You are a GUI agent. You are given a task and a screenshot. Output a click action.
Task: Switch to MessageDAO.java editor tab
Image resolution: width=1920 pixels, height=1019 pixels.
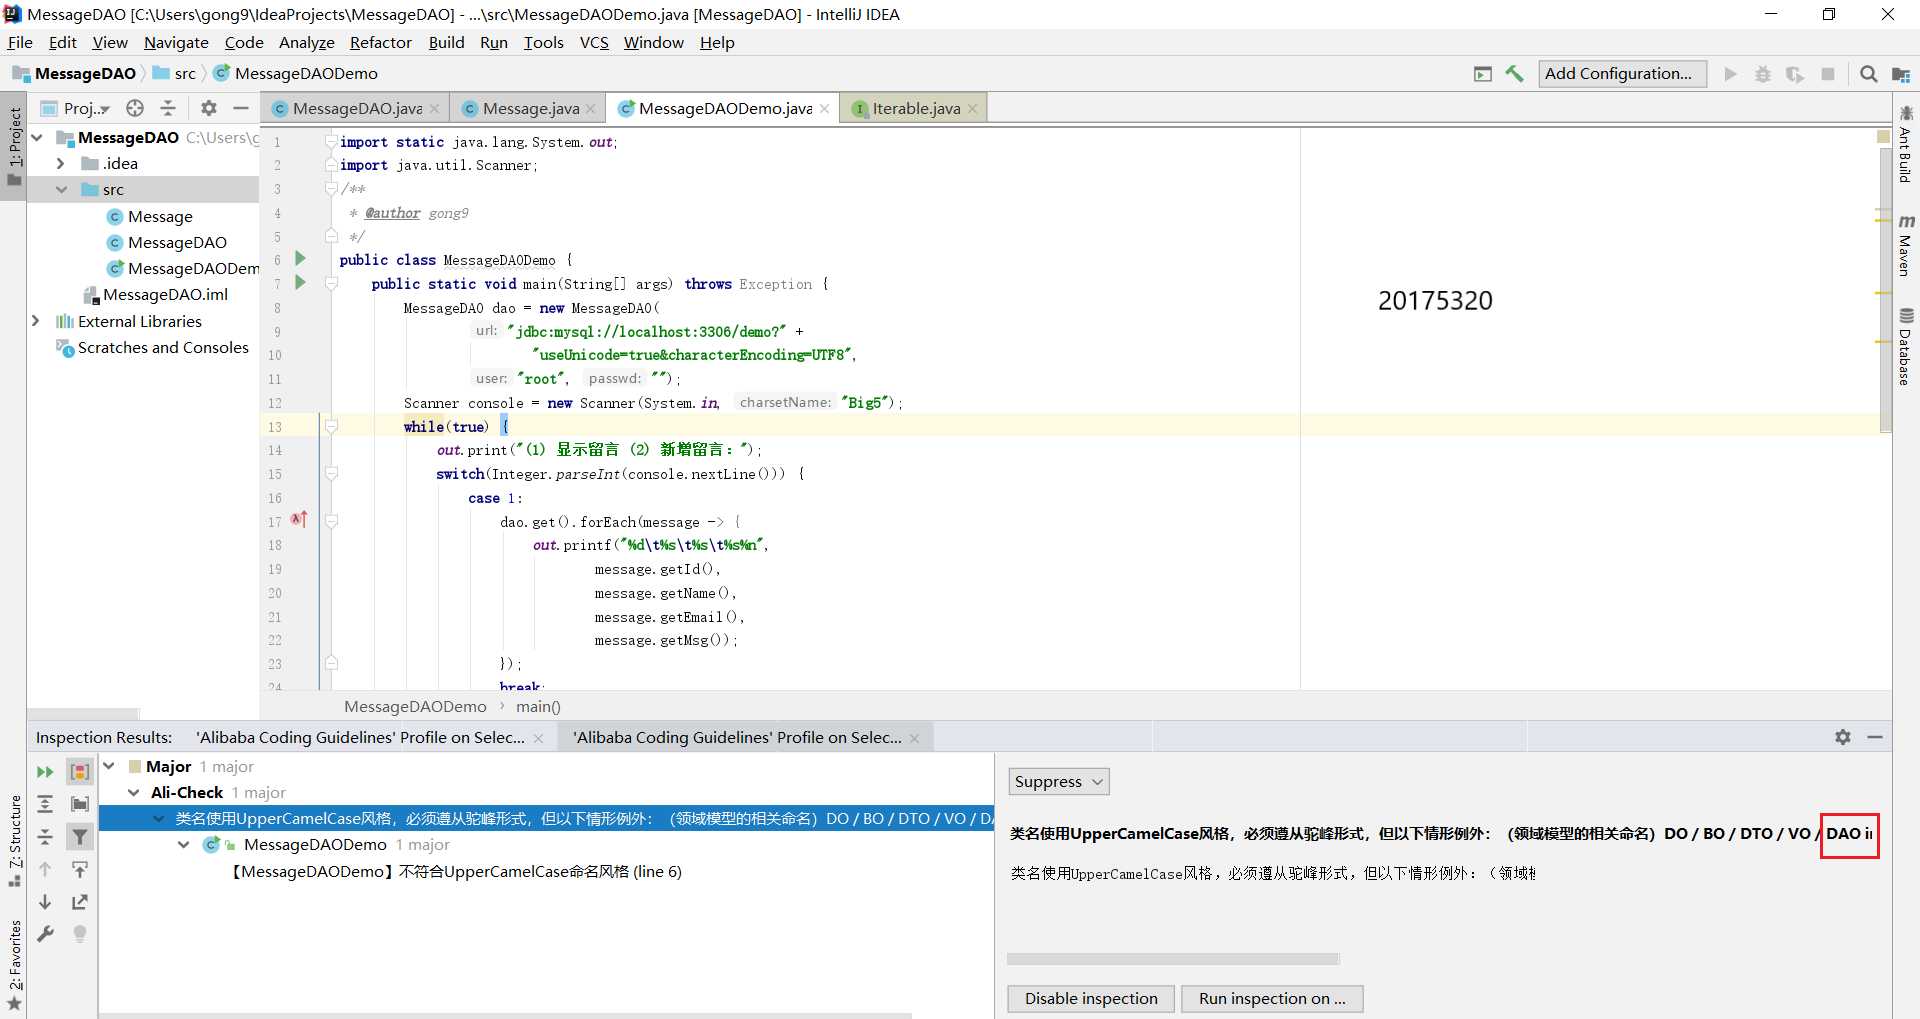click(x=355, y=108)
